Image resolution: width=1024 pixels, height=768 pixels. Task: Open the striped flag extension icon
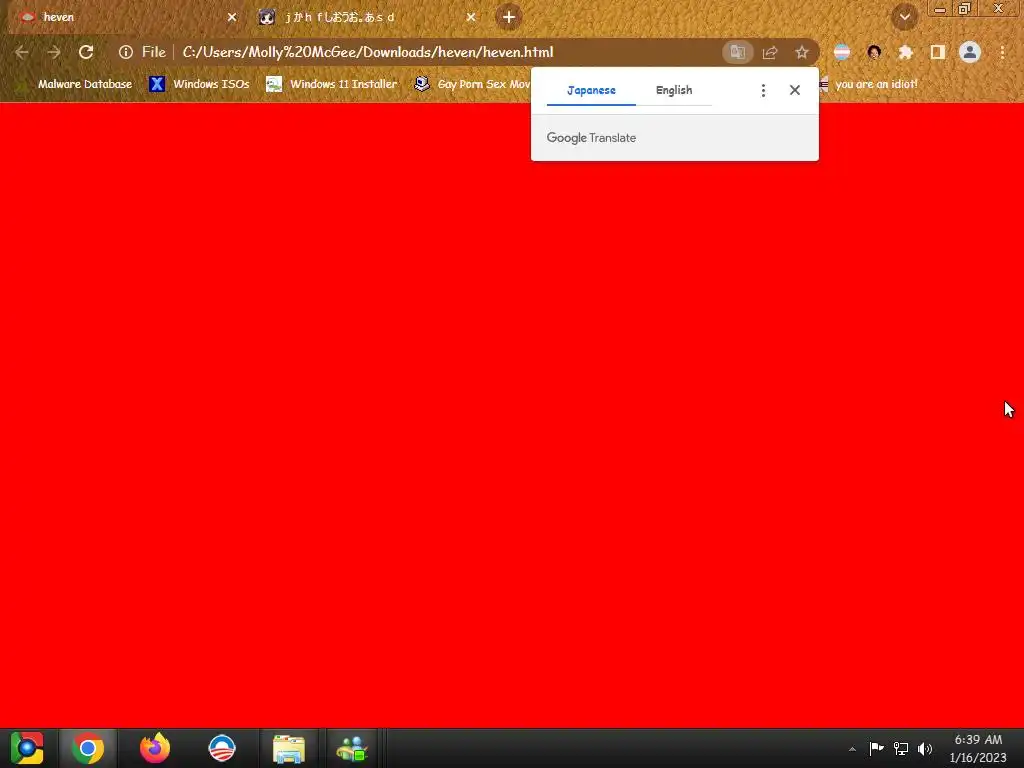point(842,52)
